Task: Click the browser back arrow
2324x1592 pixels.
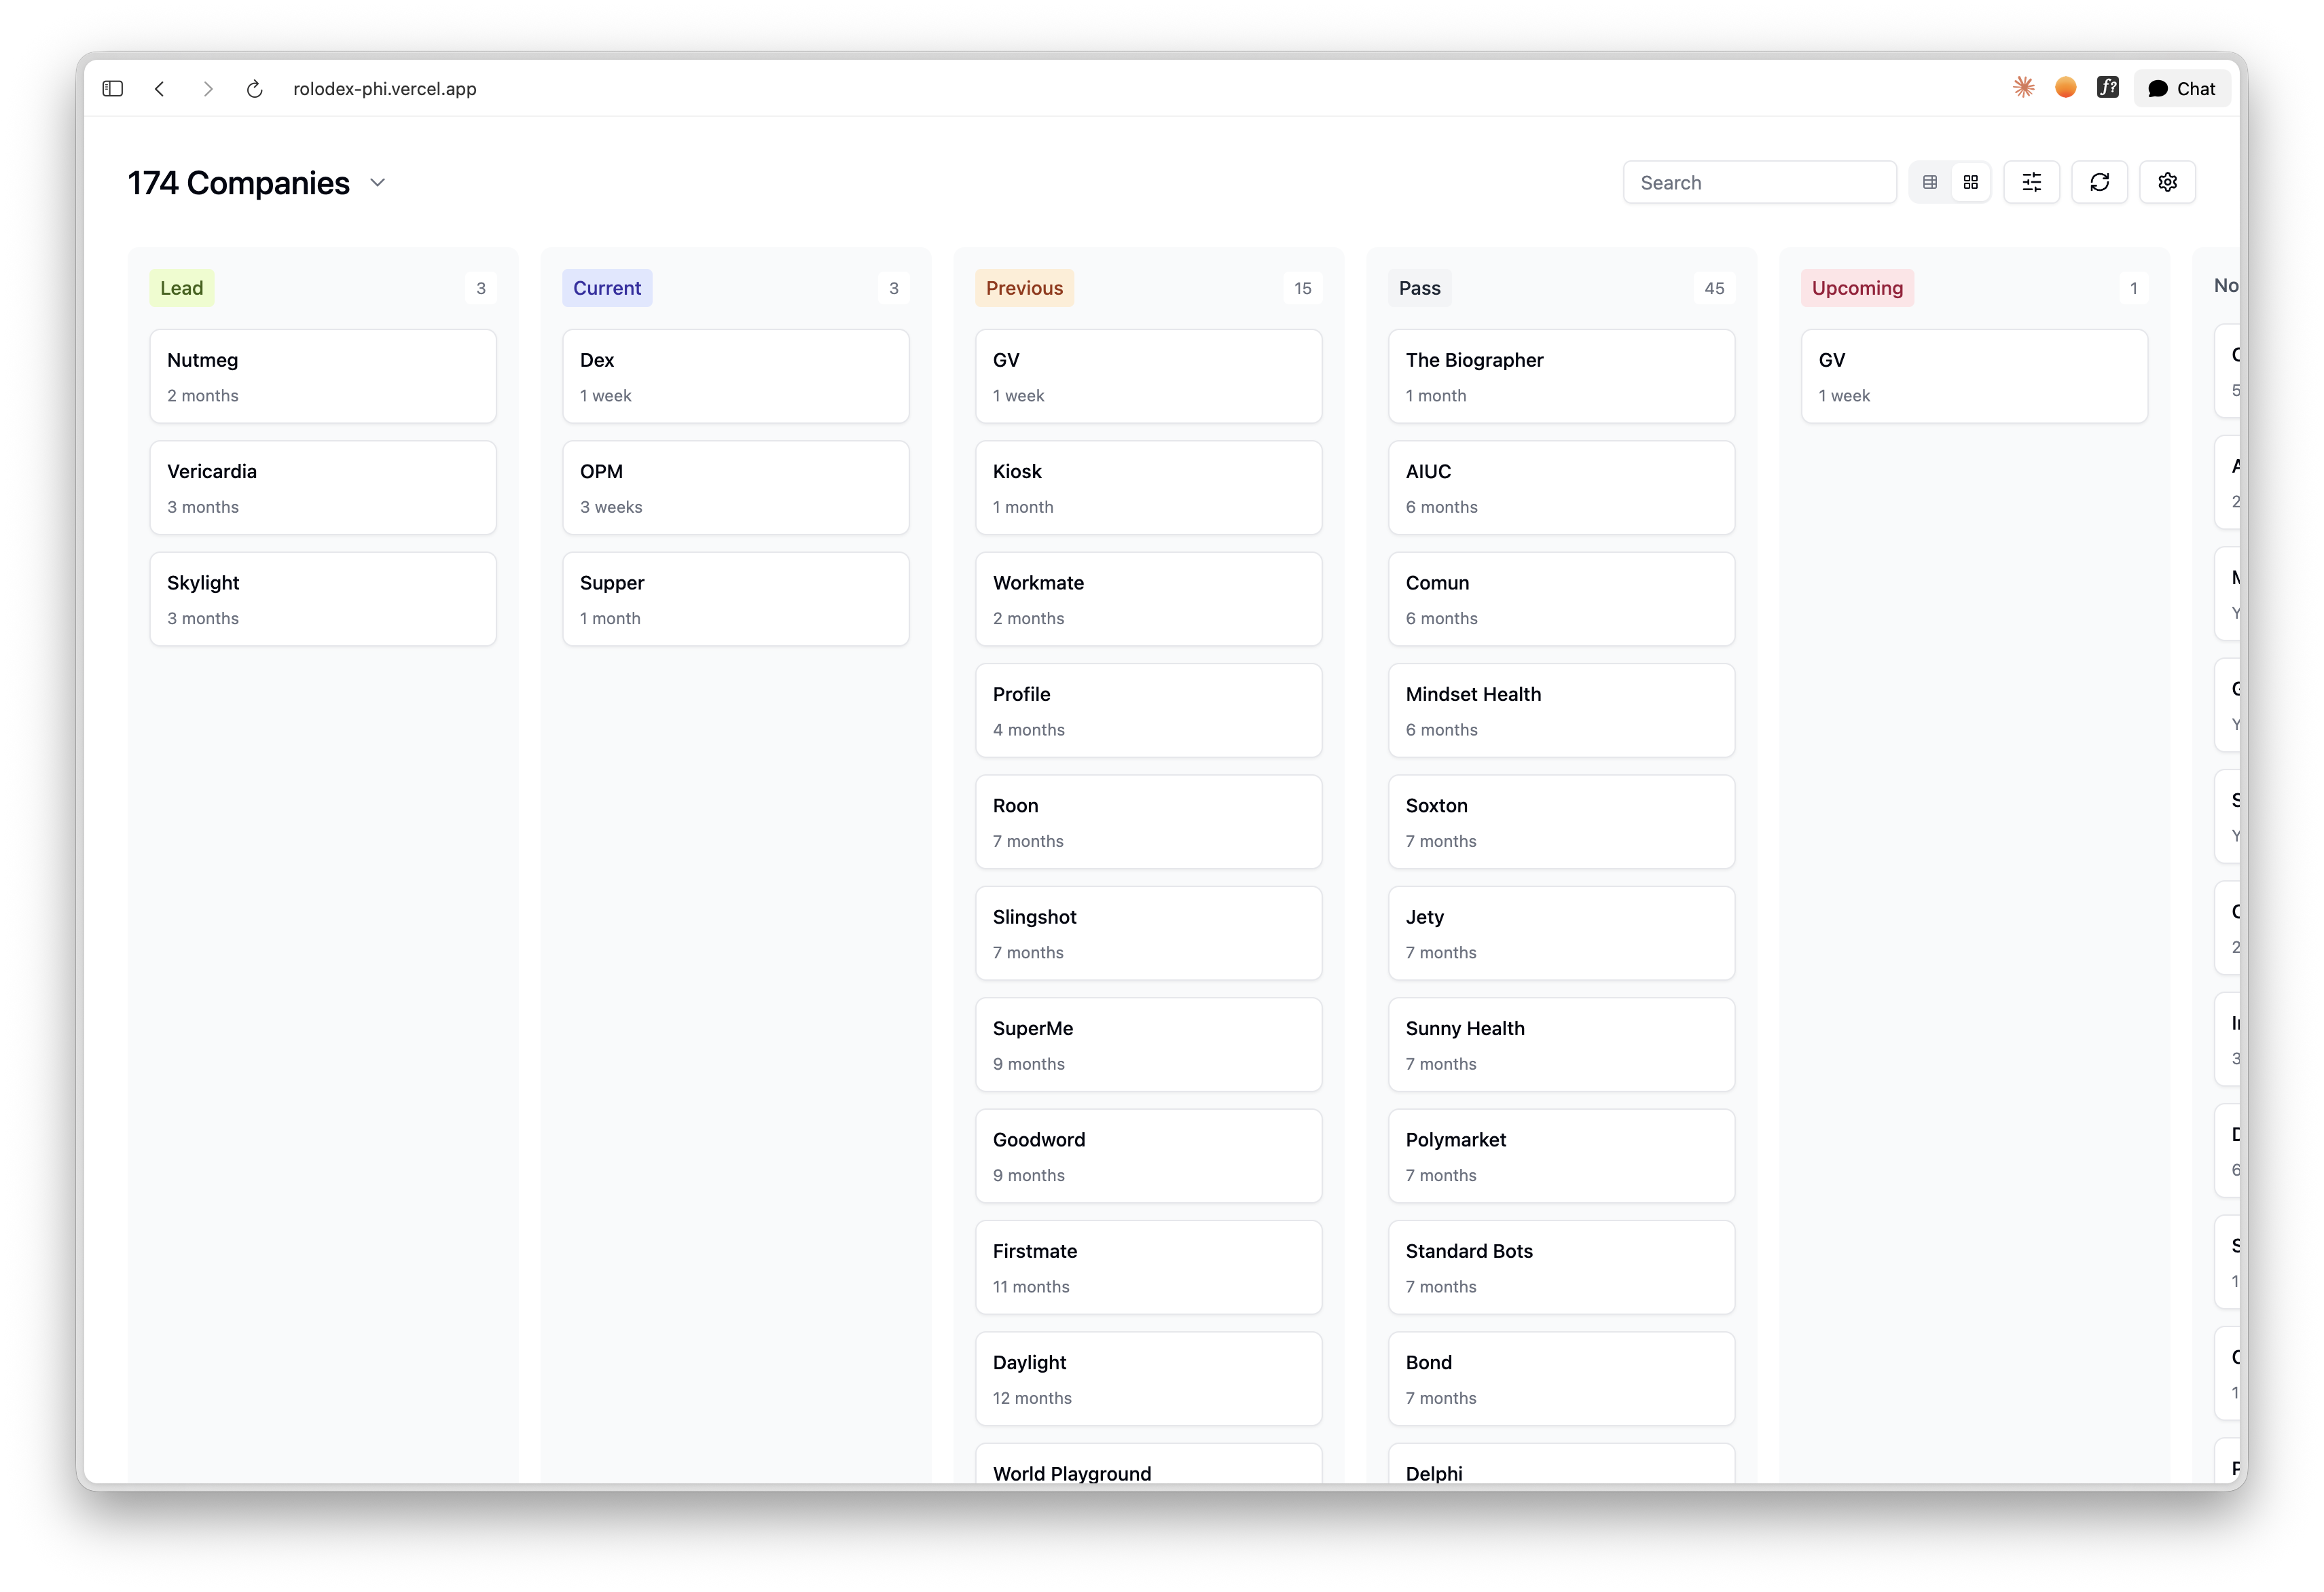Action: coord(160,88)
